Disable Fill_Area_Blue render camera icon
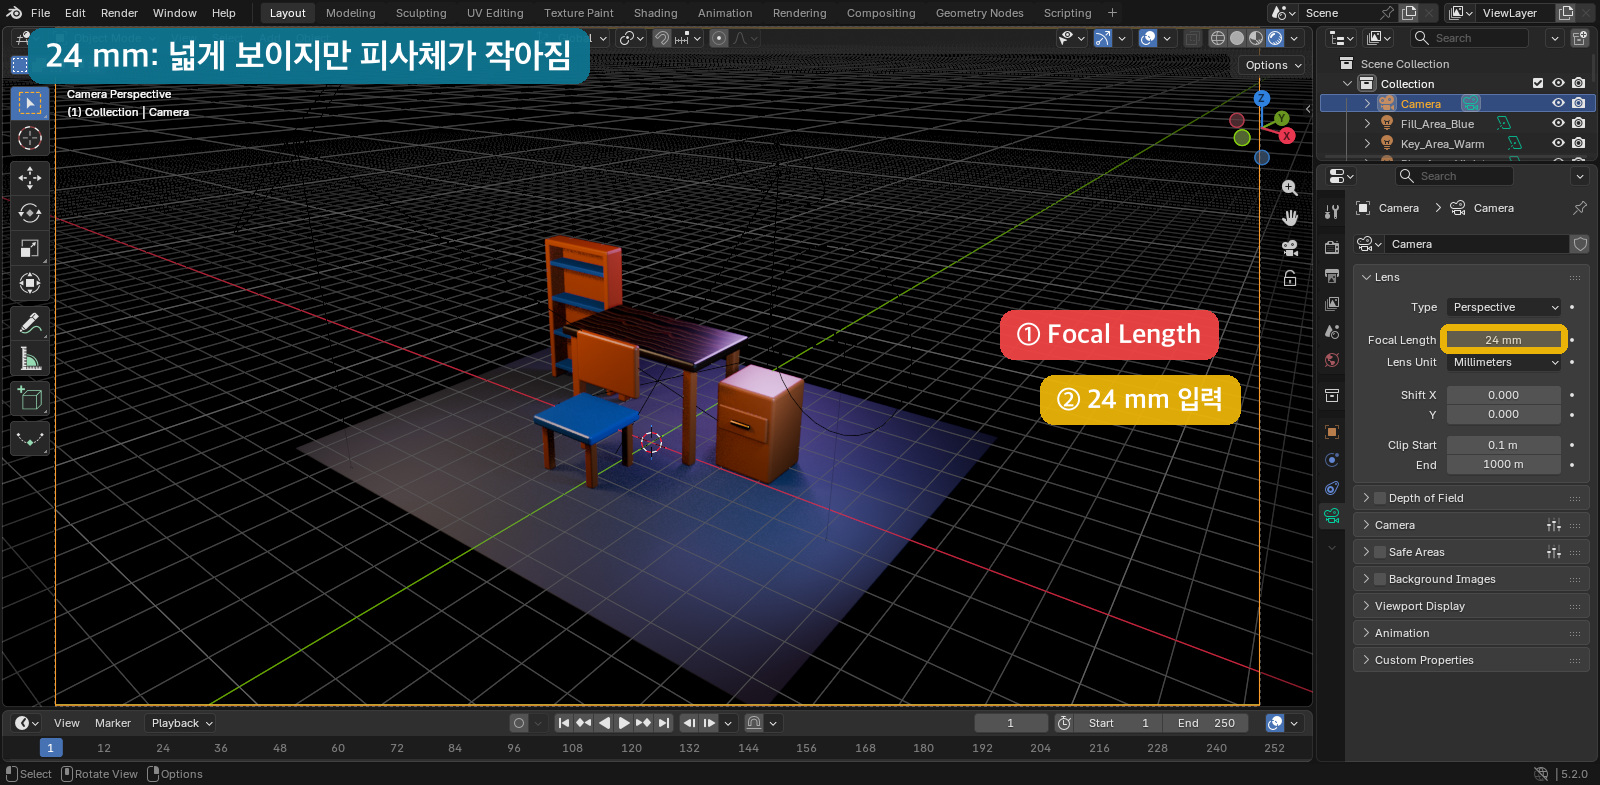Screen dimensions: 1600x785 [x=1578, y=123]
